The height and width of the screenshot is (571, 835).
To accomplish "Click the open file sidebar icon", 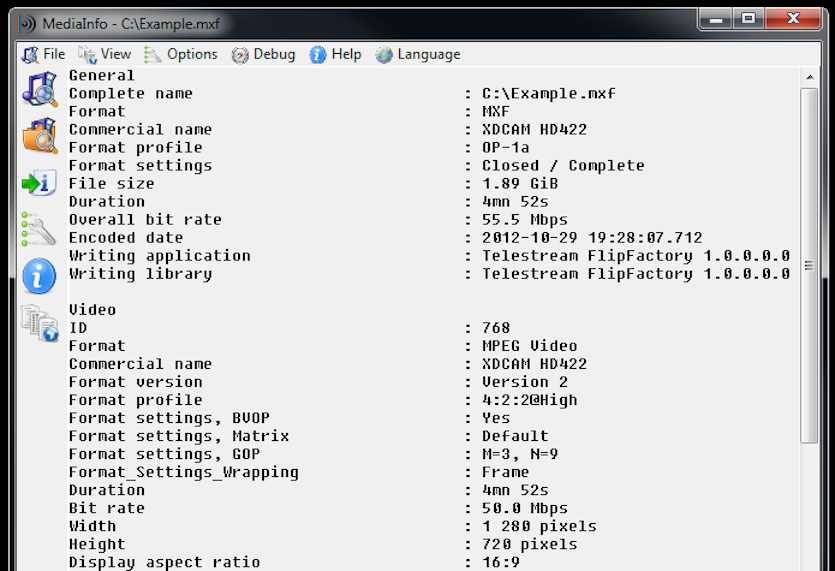I will 40,89.
